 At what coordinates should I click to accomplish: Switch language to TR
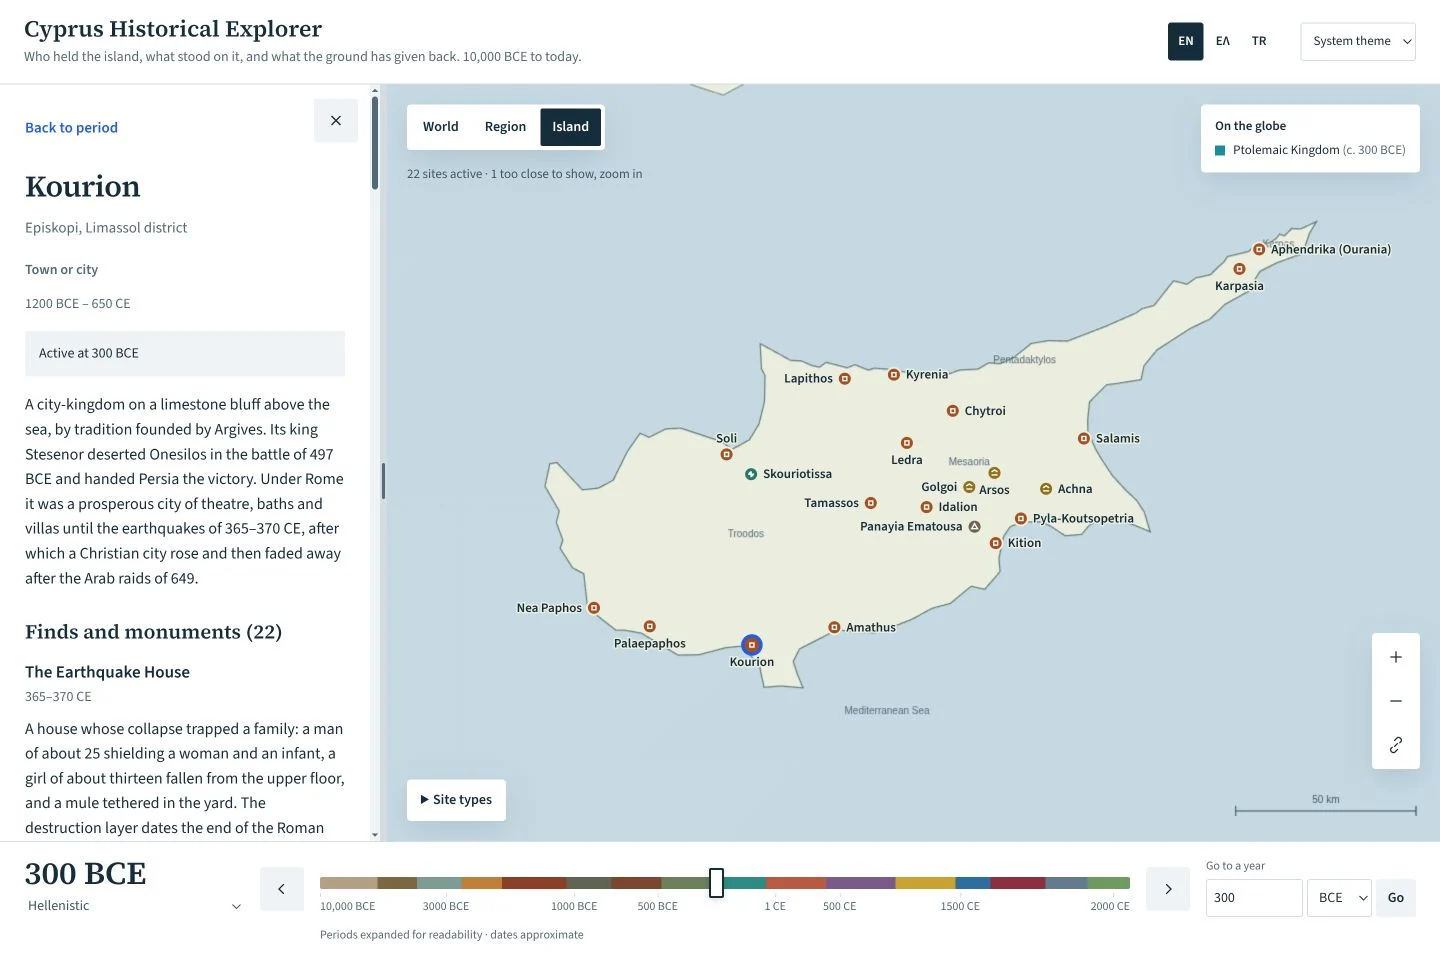(1259, 41)
